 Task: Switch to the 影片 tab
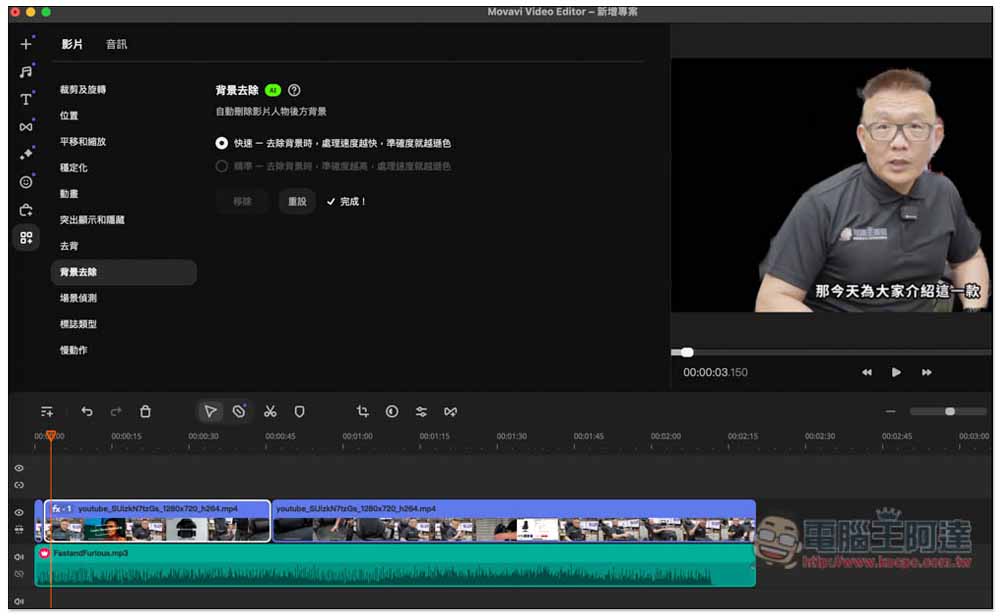click(72, 44)
